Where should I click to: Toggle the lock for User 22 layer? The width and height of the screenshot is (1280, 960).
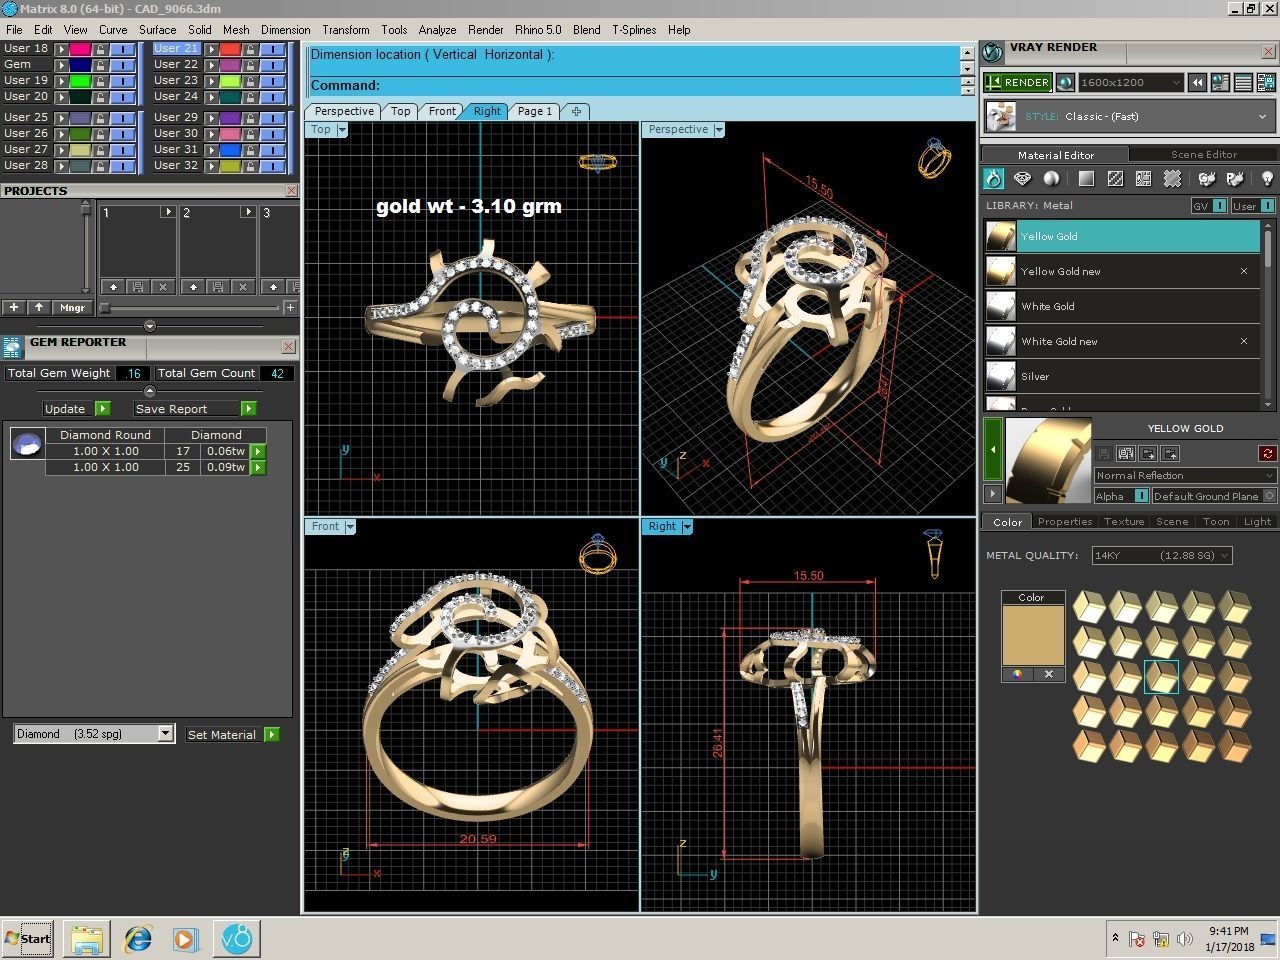coord(250,65)
